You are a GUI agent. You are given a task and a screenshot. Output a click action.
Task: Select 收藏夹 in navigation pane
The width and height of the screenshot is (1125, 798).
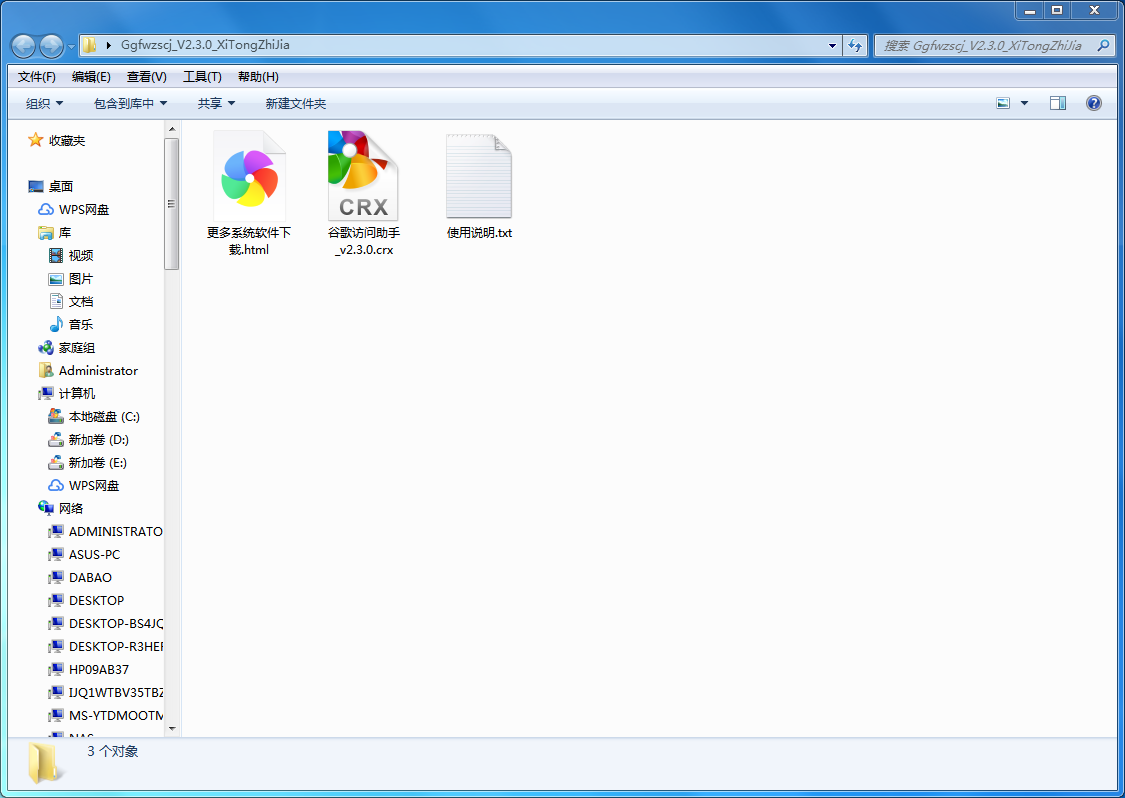click(x=67, y=141)
